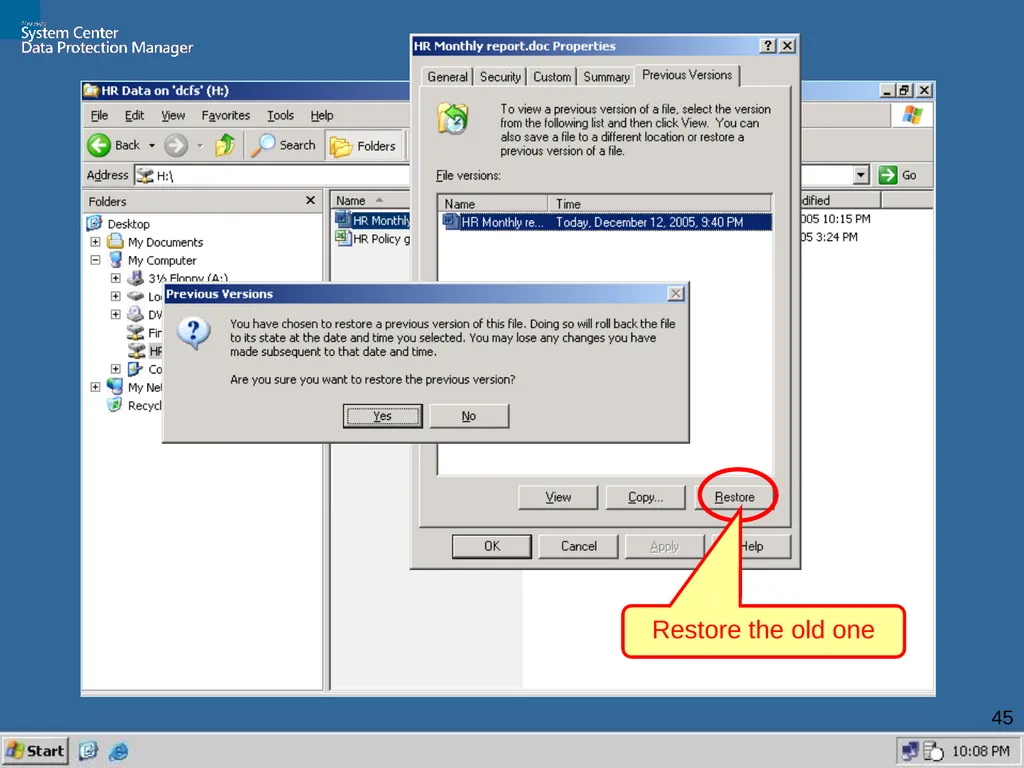The image size is (1024, 768).
Task: Click No in the Previous Versions dialog
Action: click(469, 416)
